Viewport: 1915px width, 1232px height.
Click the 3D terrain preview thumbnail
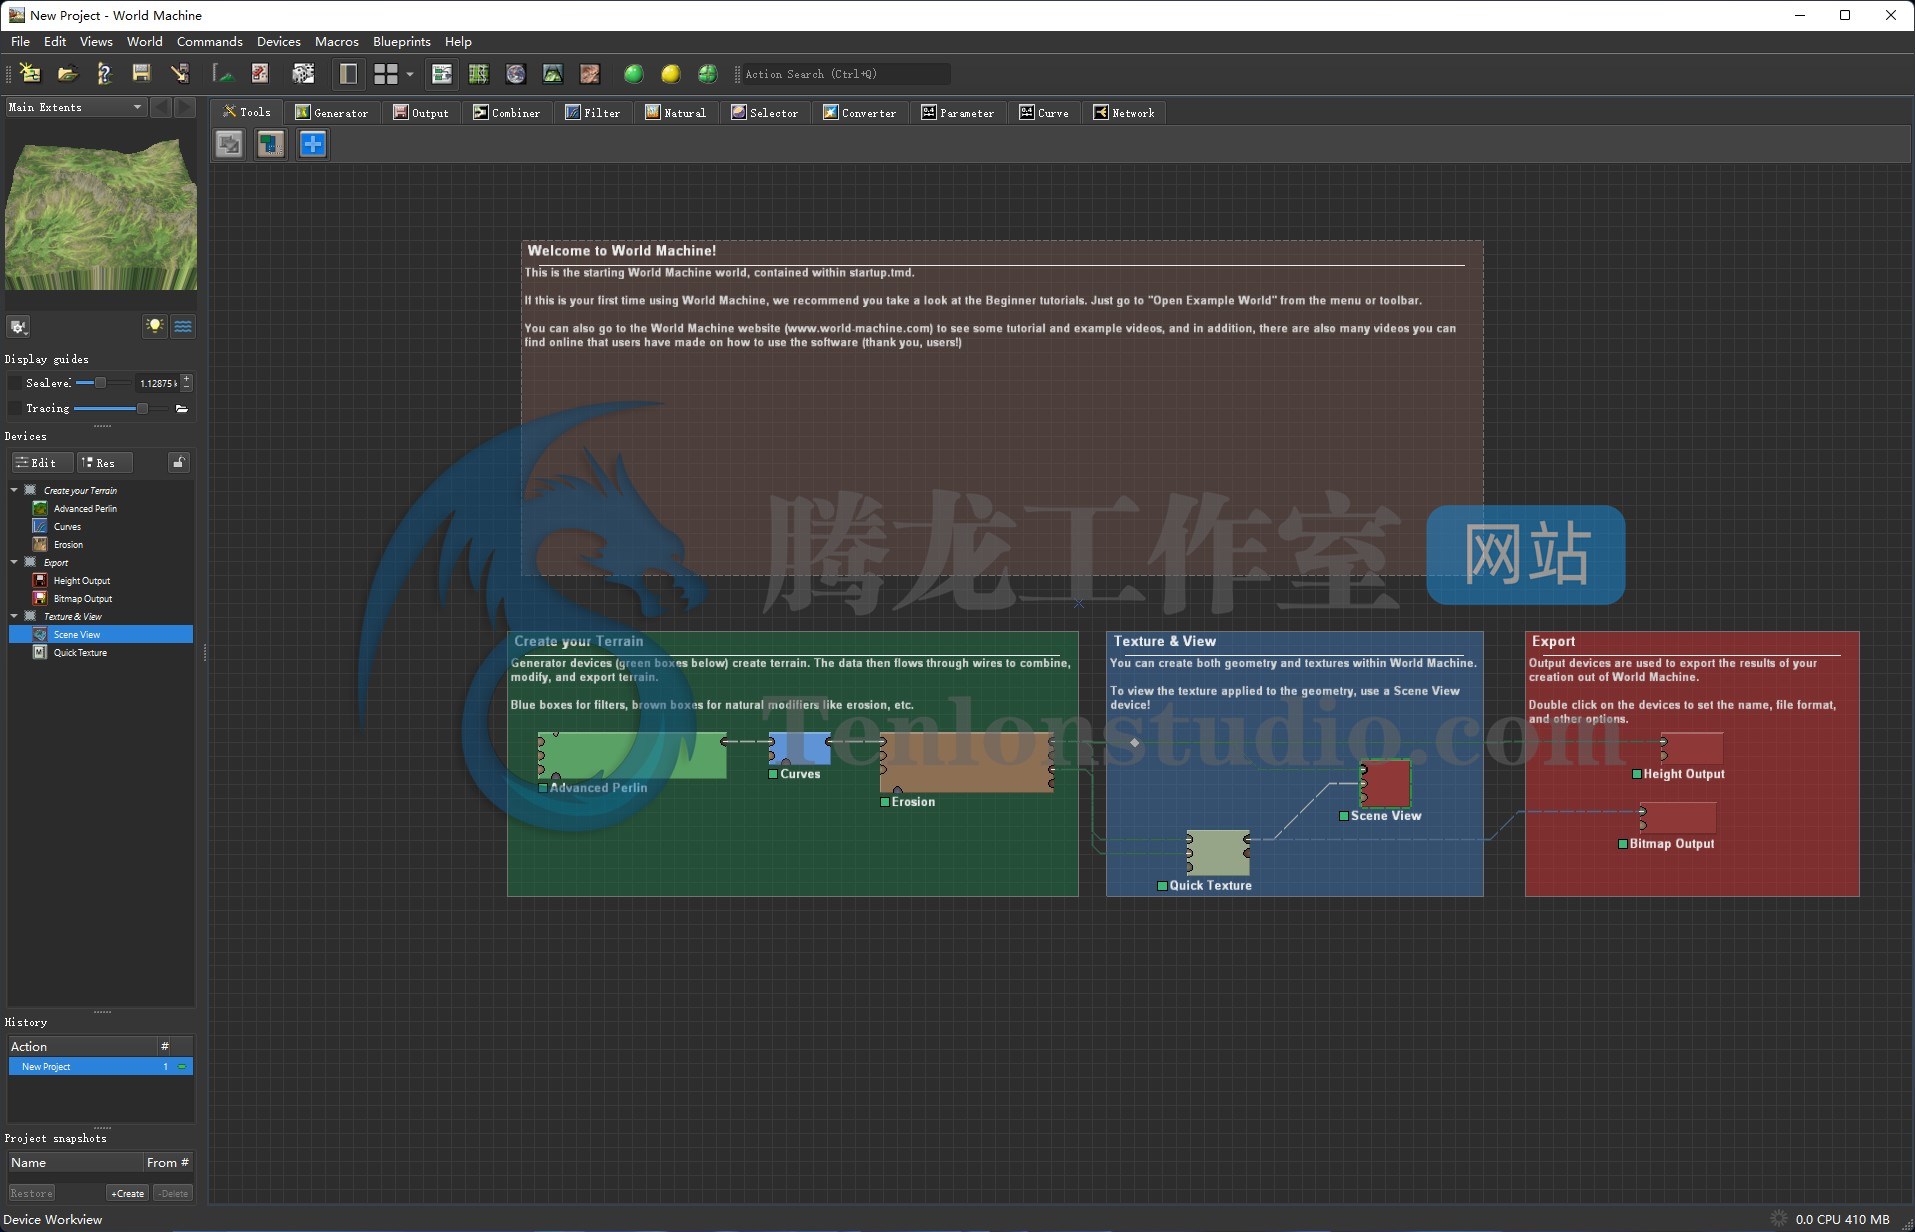pos(101,215)
